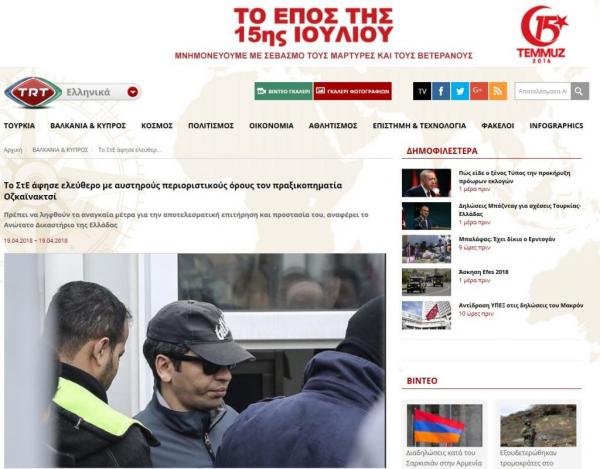Click the 15 Temmuz banner logo
The image size is (600, 469).
[x=542, y=34]
